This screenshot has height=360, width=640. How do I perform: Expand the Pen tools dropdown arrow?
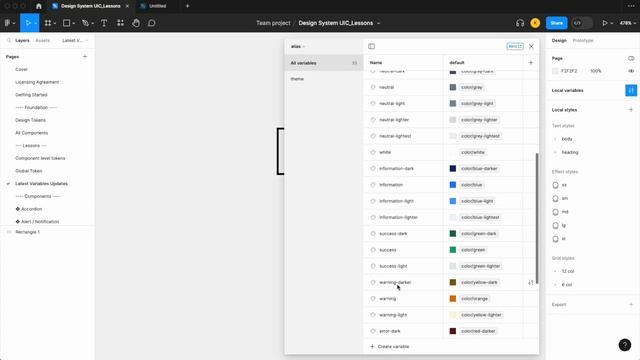92,23
